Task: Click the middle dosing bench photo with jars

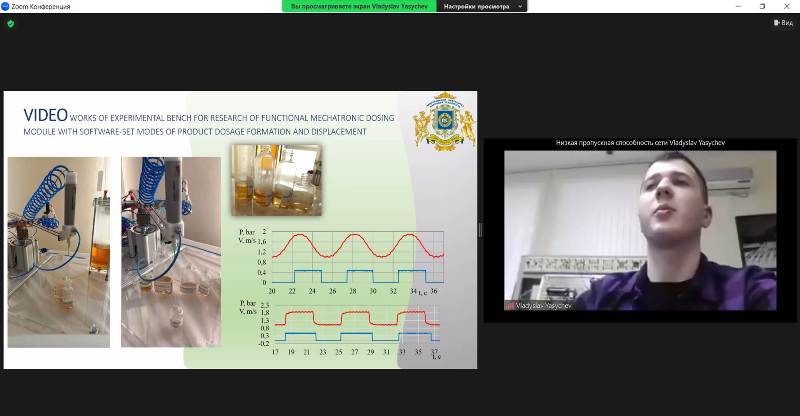Action: click(171, 252)
